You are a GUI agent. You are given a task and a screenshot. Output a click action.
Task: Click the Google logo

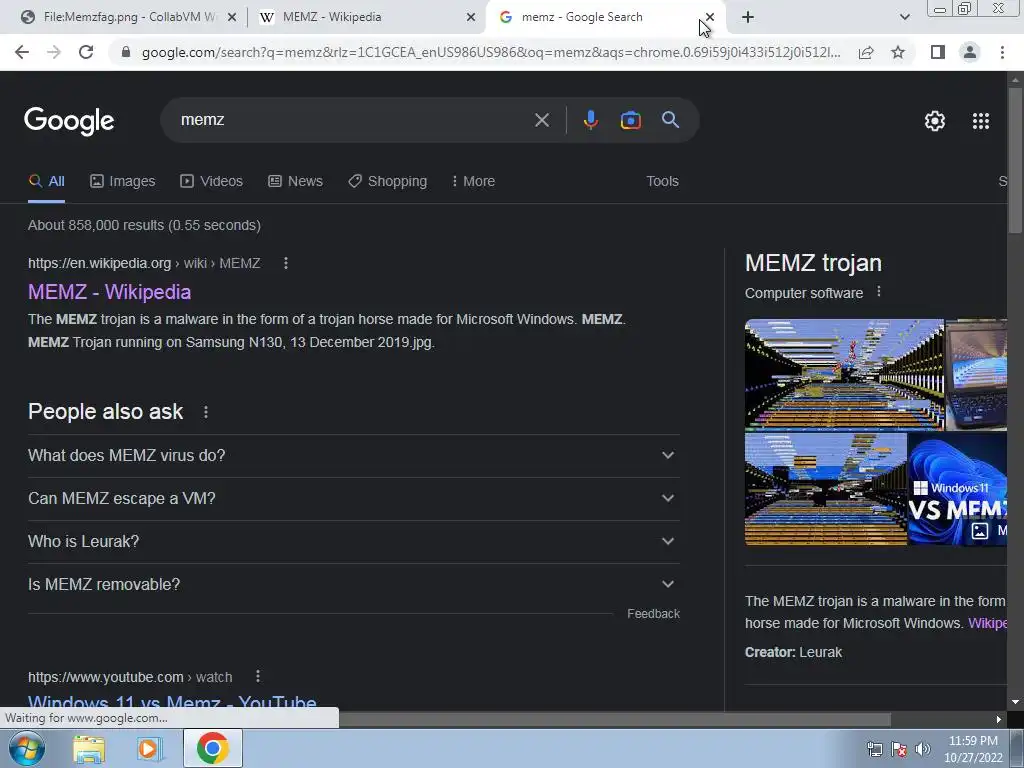click(69, 121)
